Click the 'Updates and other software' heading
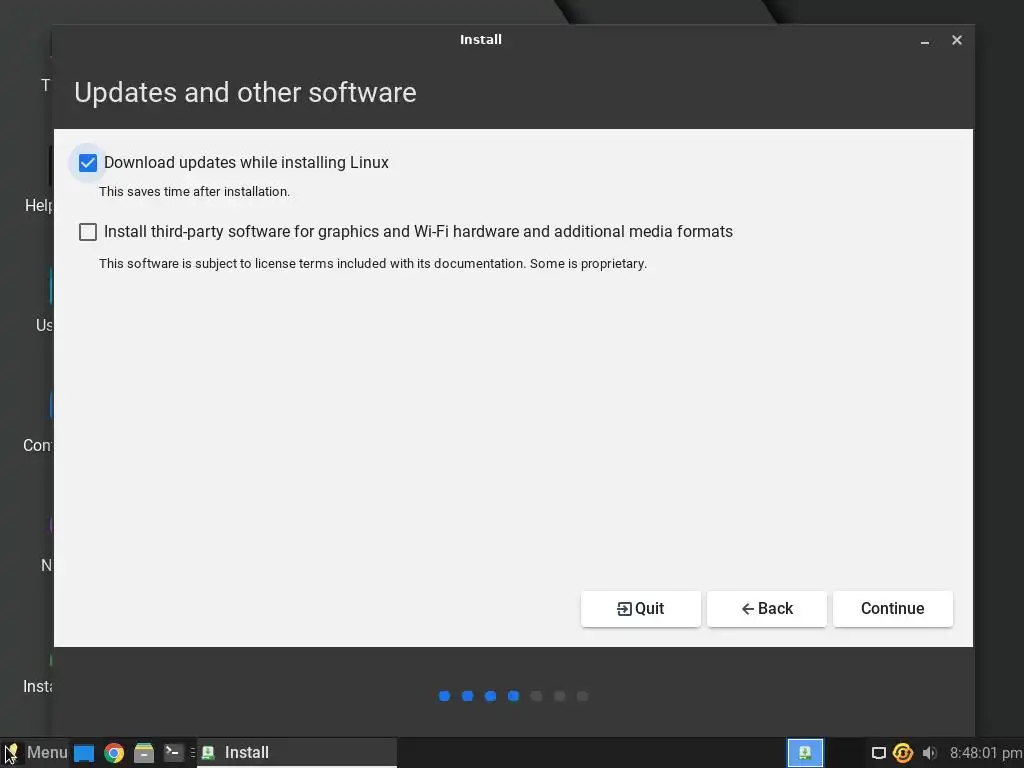The height and width of the screenshot is (768, 1024). click(x=245, y=93)
